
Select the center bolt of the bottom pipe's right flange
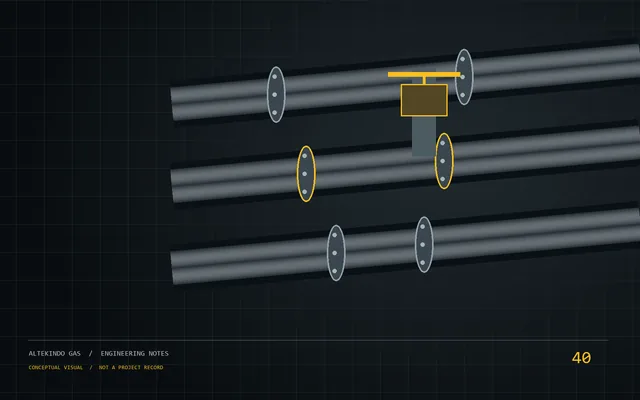point(422,244)
